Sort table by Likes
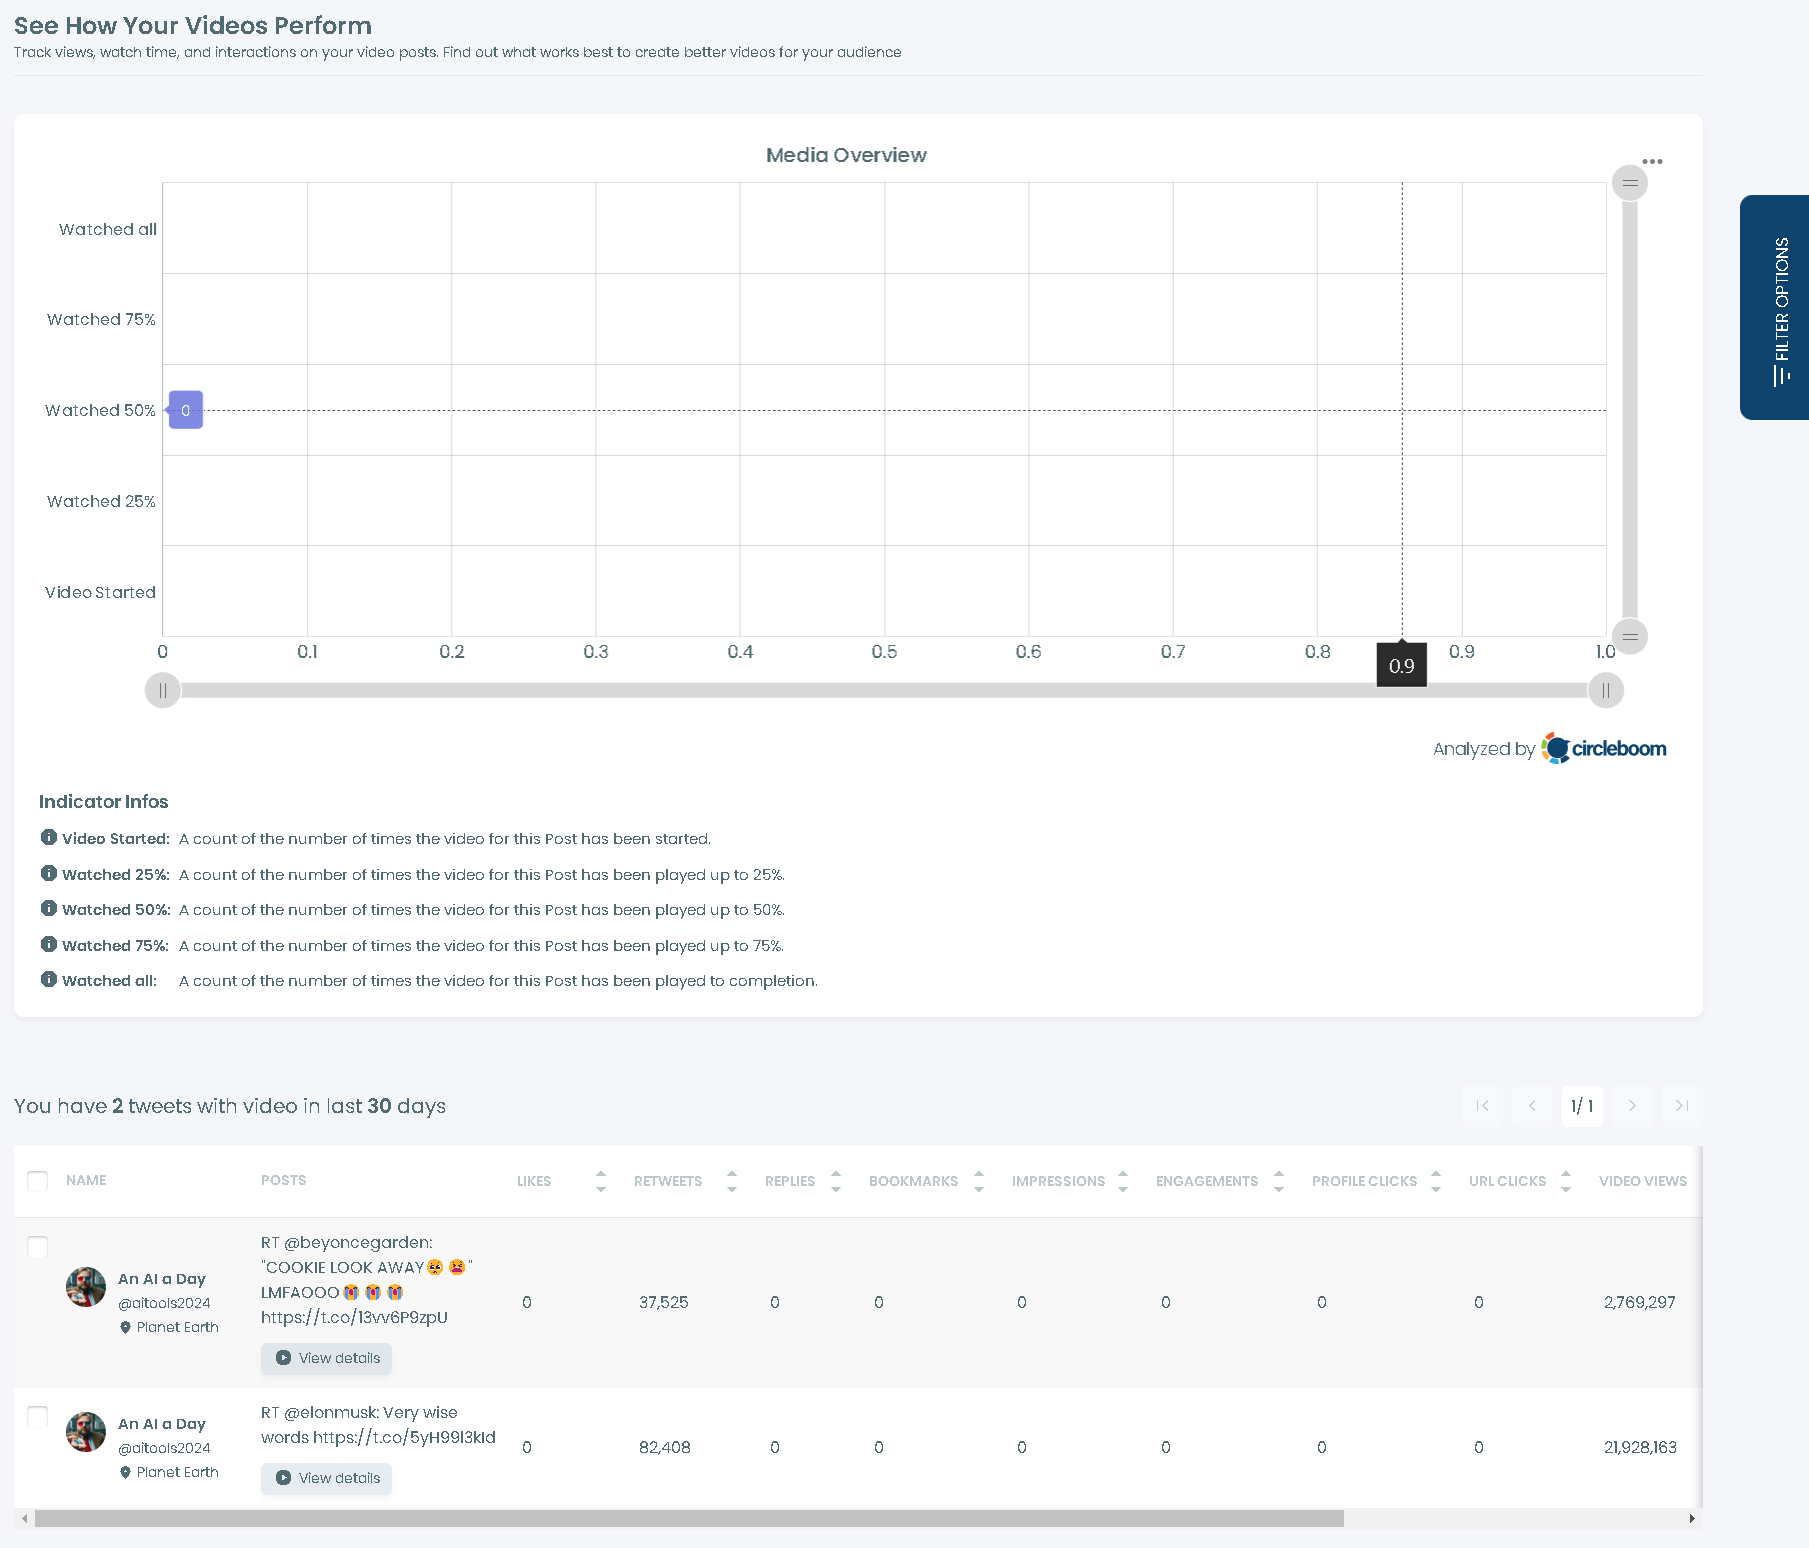The height and width of the screenshot is (1548, 1809). [x=601, y=1181]
